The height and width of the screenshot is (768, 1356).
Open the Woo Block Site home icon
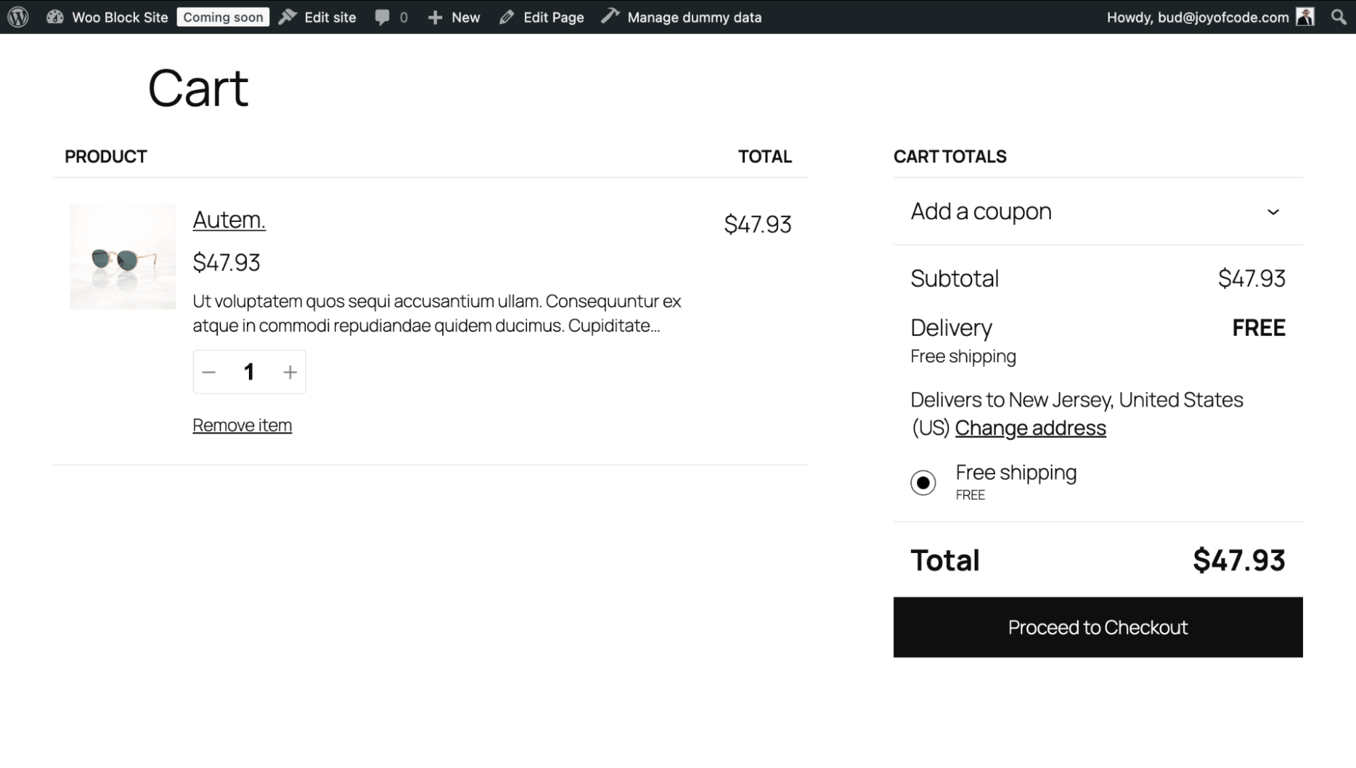(55, 16)
